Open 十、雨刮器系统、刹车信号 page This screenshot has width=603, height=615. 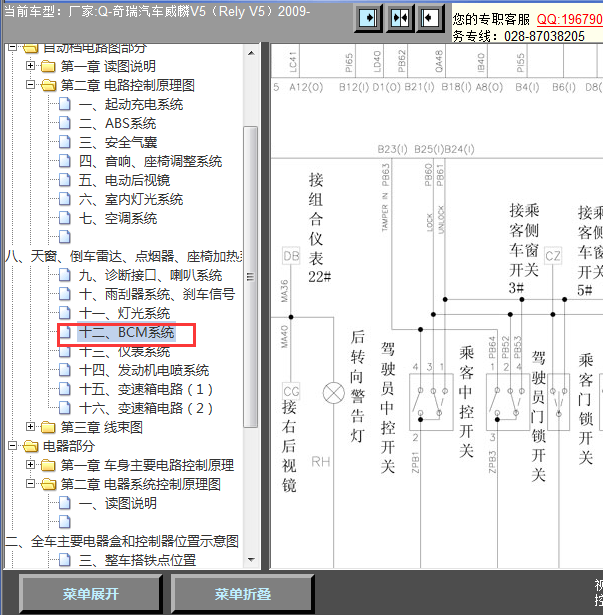(157, 294)
